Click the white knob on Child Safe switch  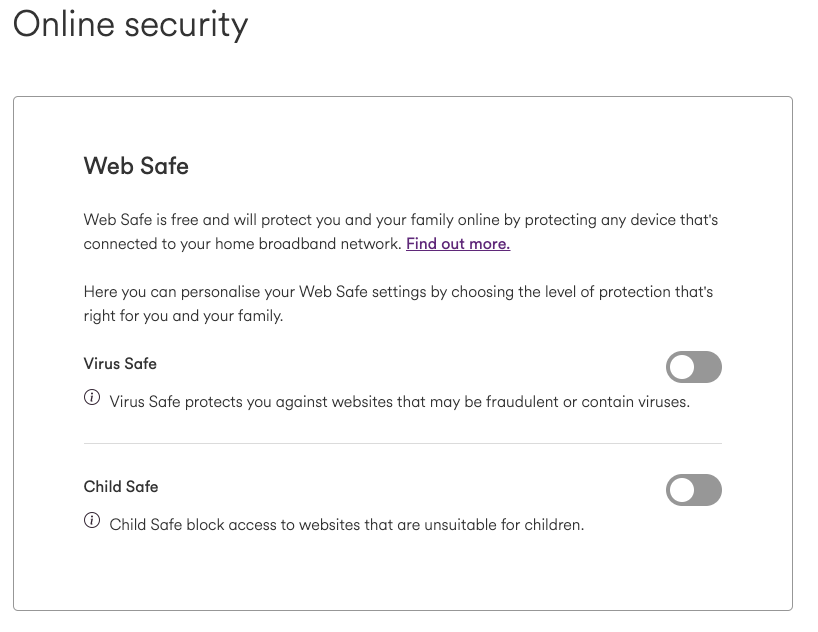coord(682,490)
